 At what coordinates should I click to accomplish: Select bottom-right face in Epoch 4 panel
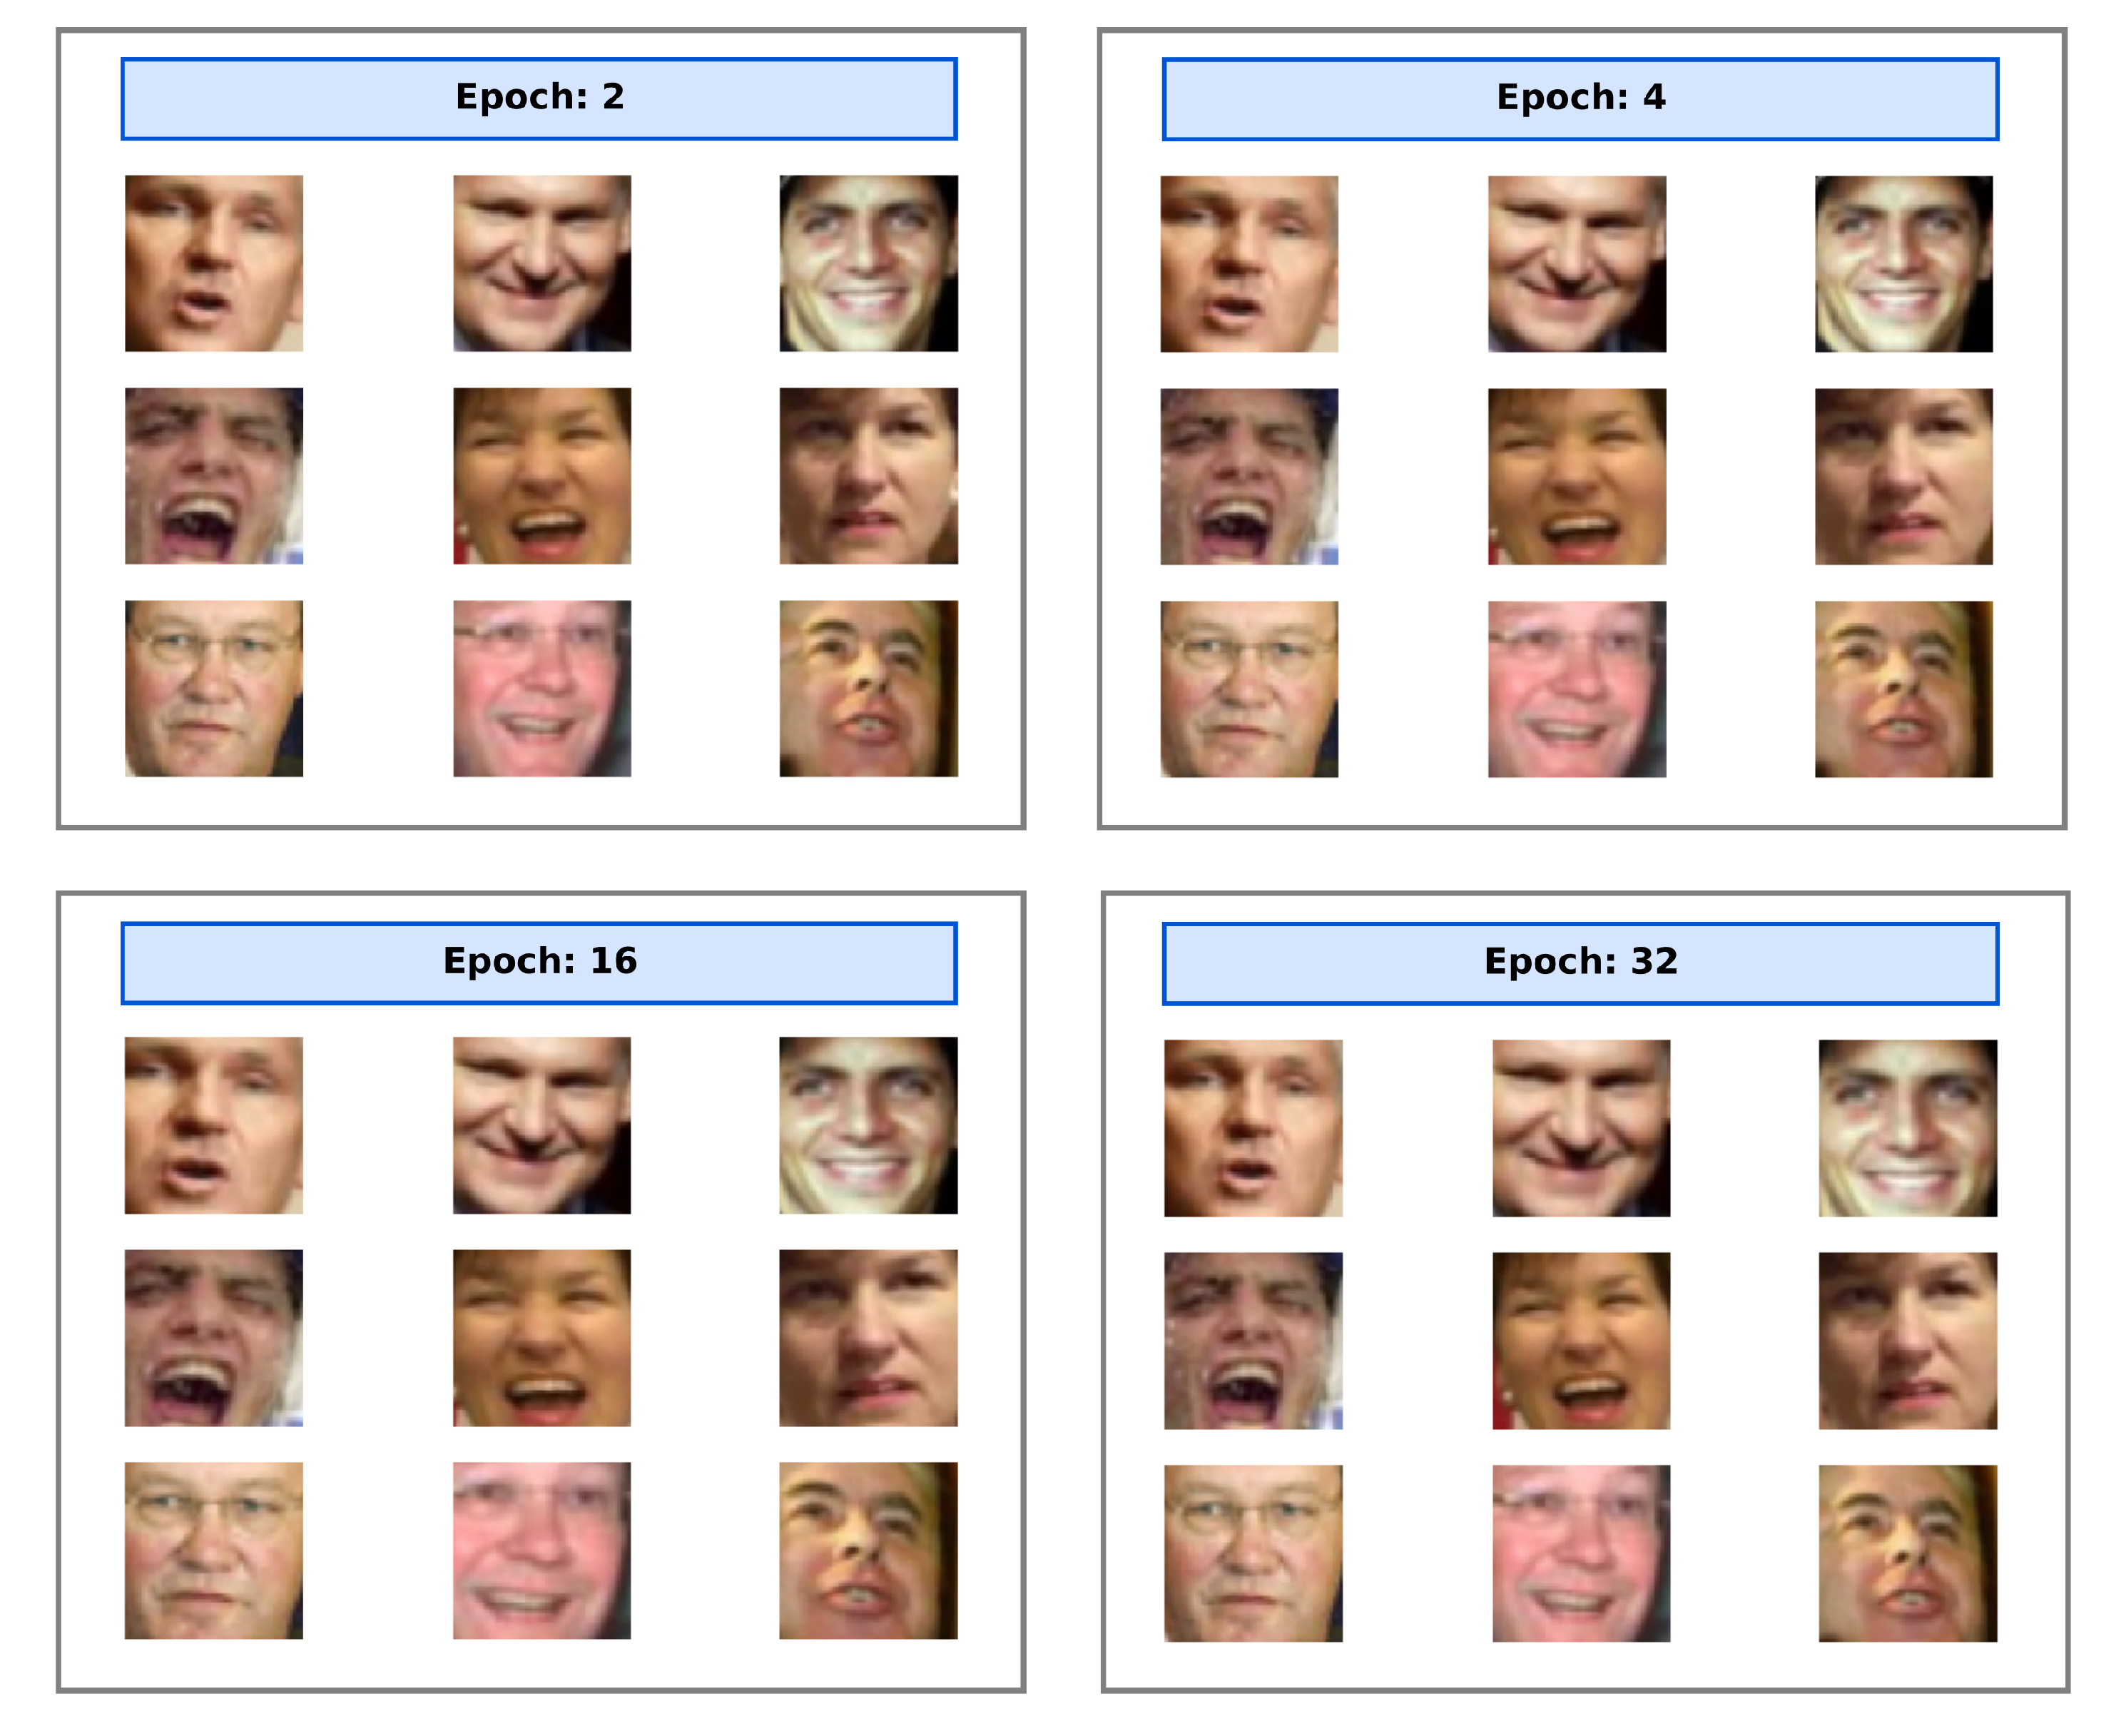1903,689
